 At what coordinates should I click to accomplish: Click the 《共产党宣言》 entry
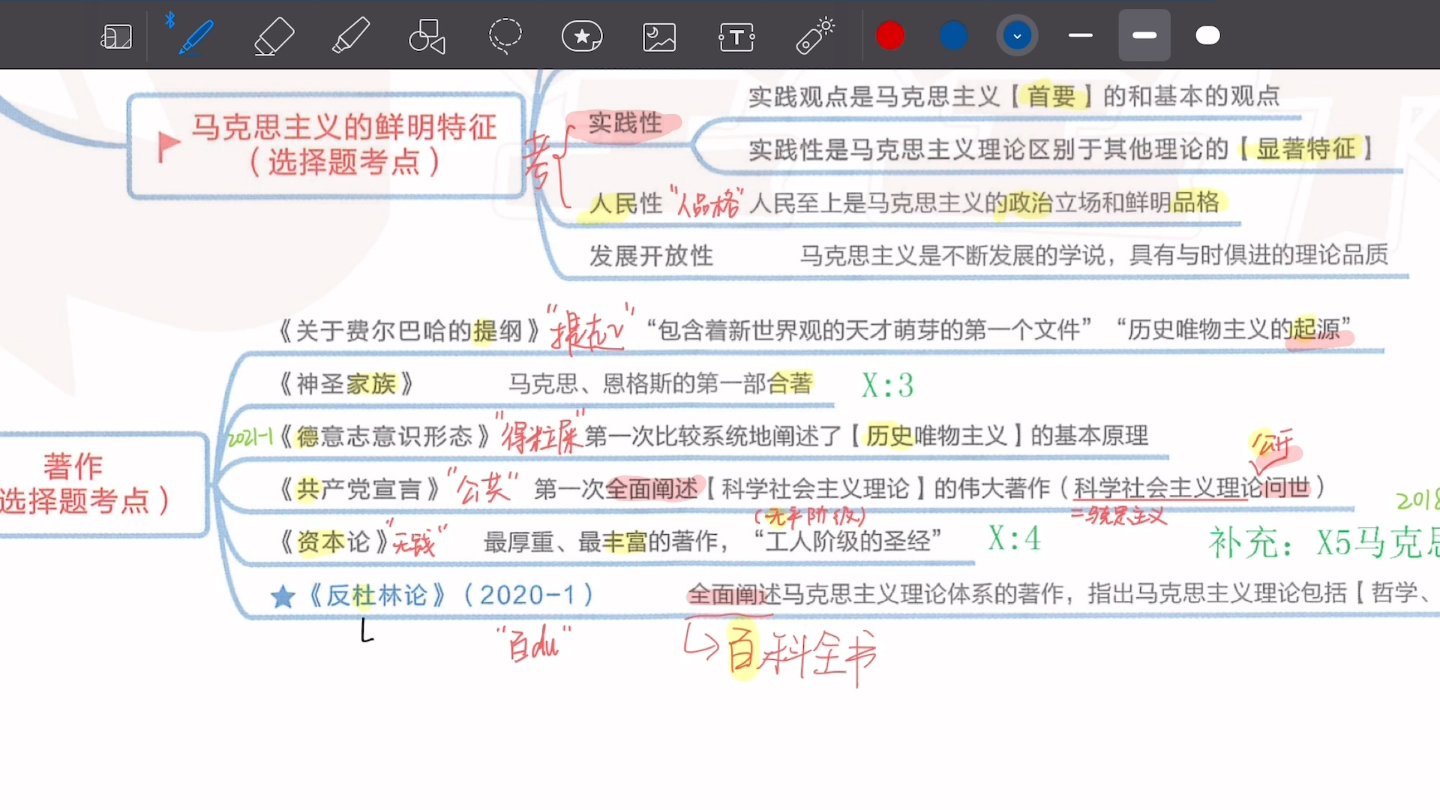click(360, 489)
